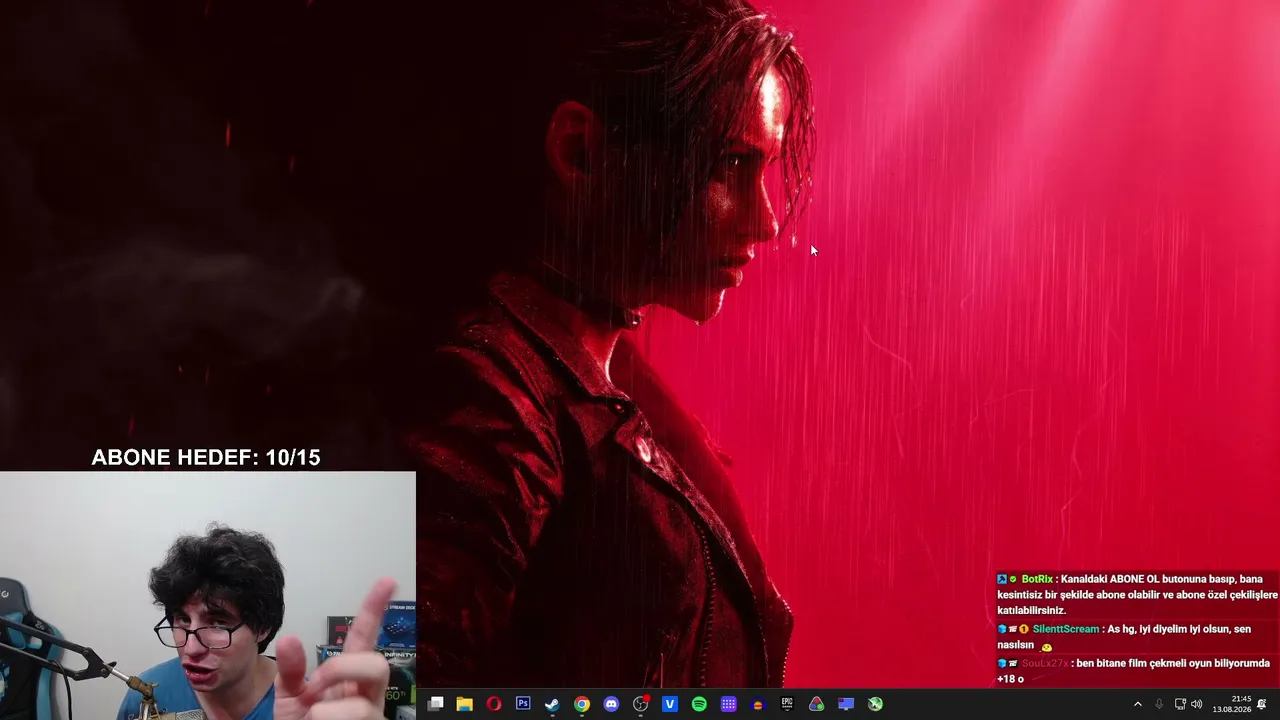Click the blue headphones app taskbar icon

758,704
